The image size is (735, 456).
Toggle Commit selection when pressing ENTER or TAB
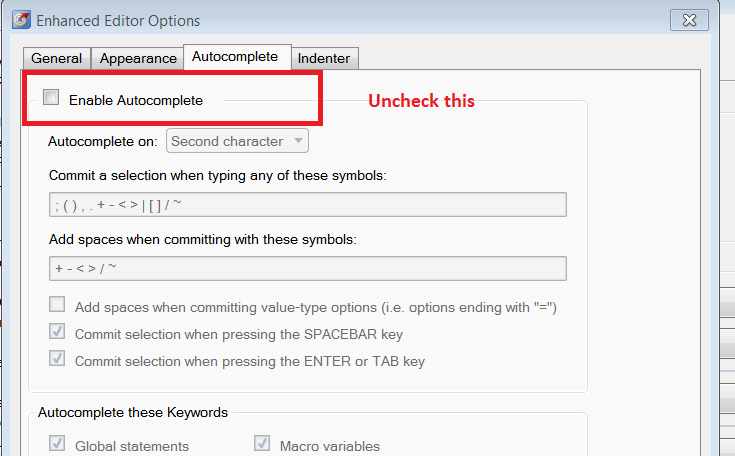point(58,359)
